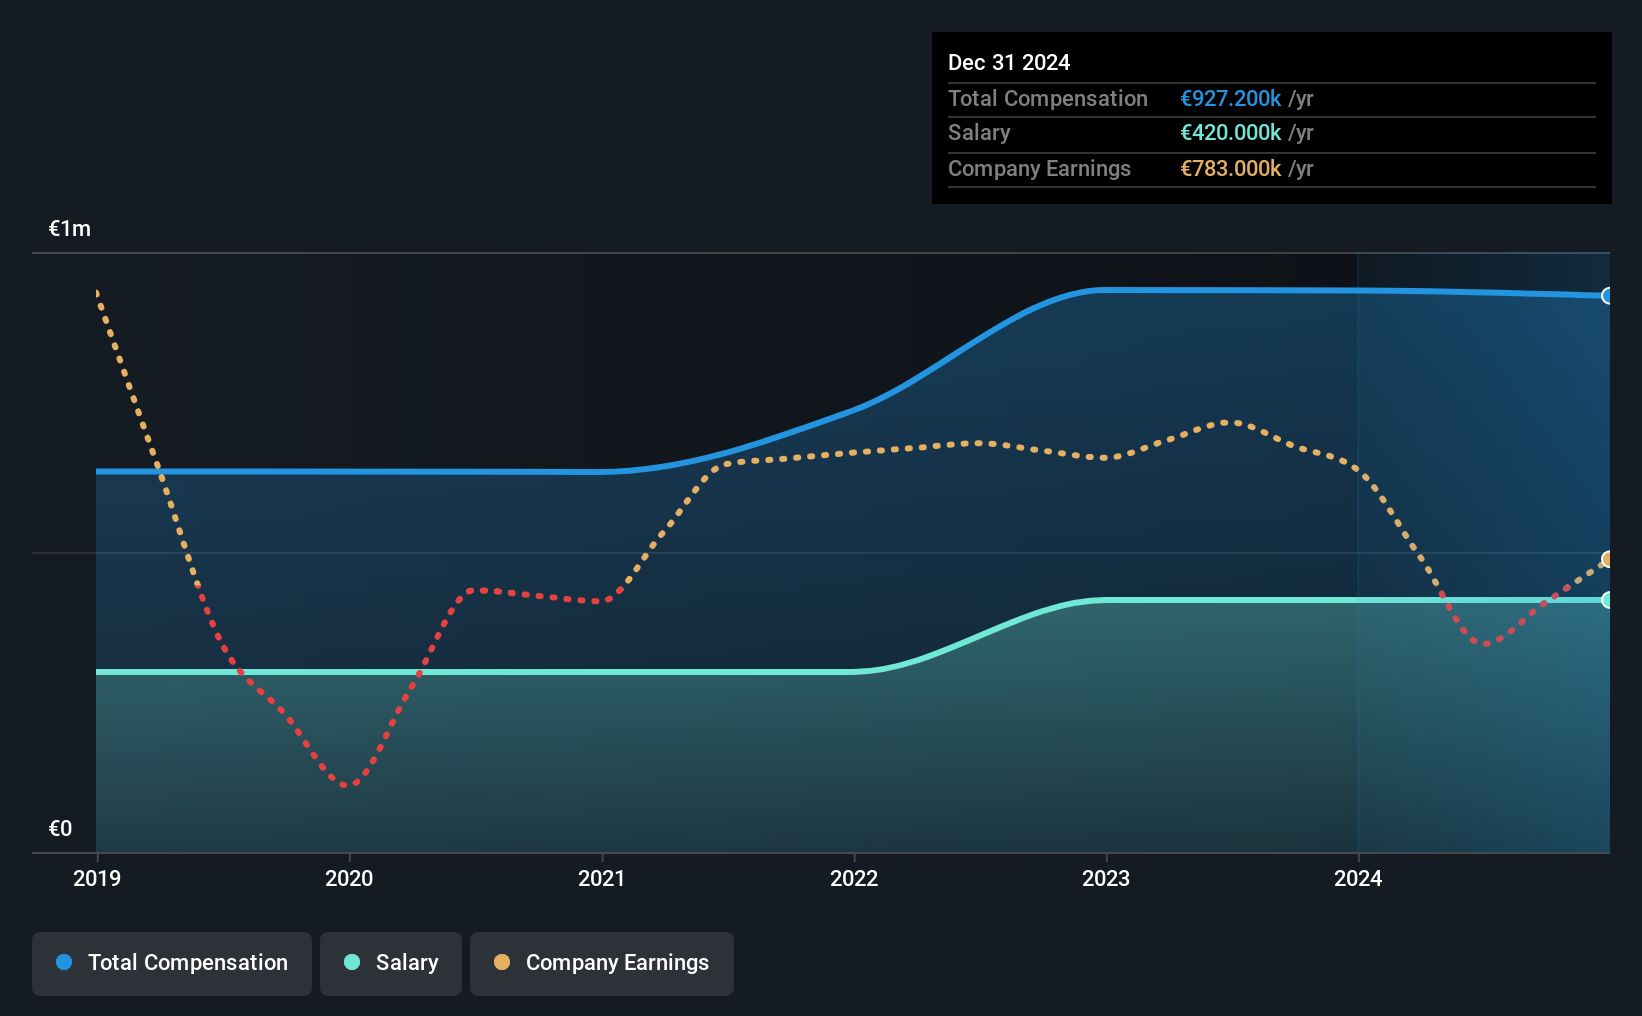Screen dimensions: 1642x1016
Task: Toggle the Total Compensation legend button
Action: [x=172, y=963]
